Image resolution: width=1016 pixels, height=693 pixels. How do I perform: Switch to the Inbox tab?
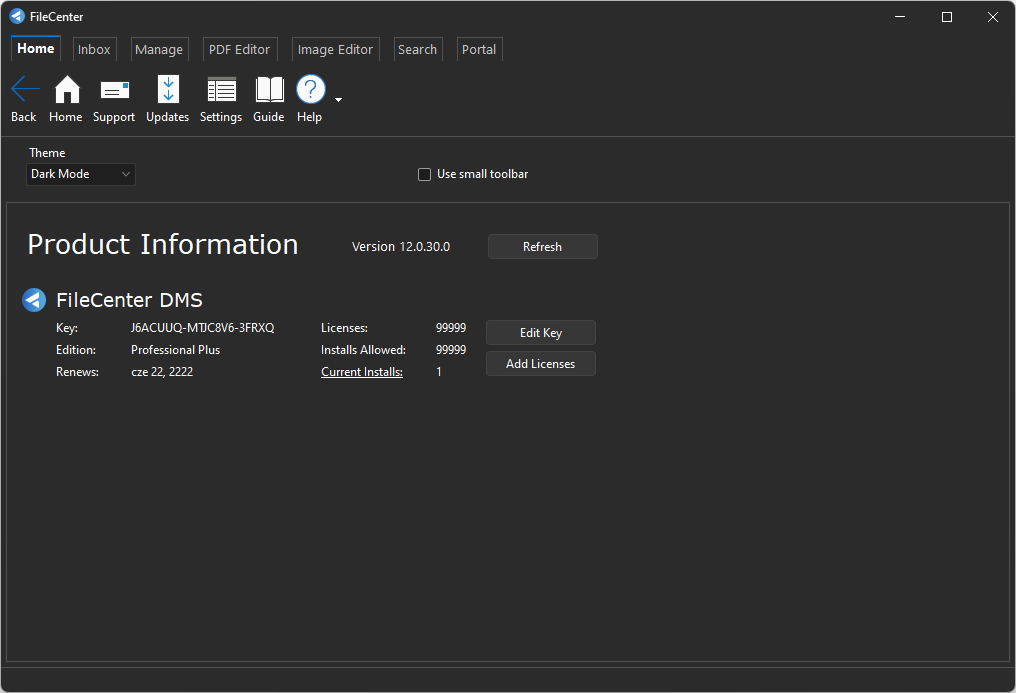[x=94, y=49]
